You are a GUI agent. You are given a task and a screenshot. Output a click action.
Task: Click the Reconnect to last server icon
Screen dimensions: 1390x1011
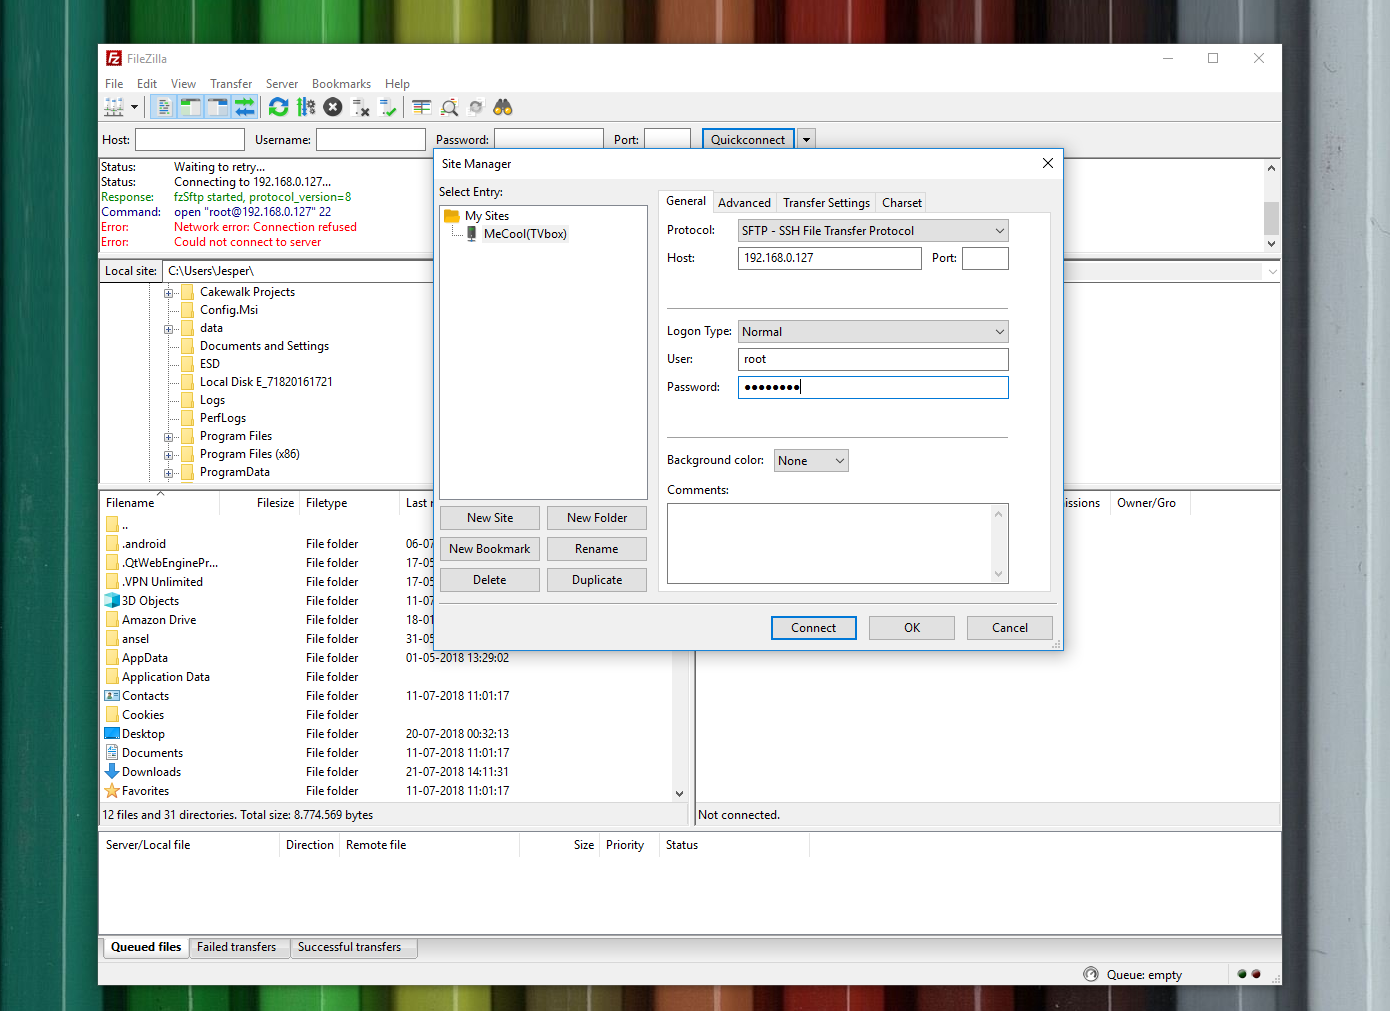tap(388, 107)
